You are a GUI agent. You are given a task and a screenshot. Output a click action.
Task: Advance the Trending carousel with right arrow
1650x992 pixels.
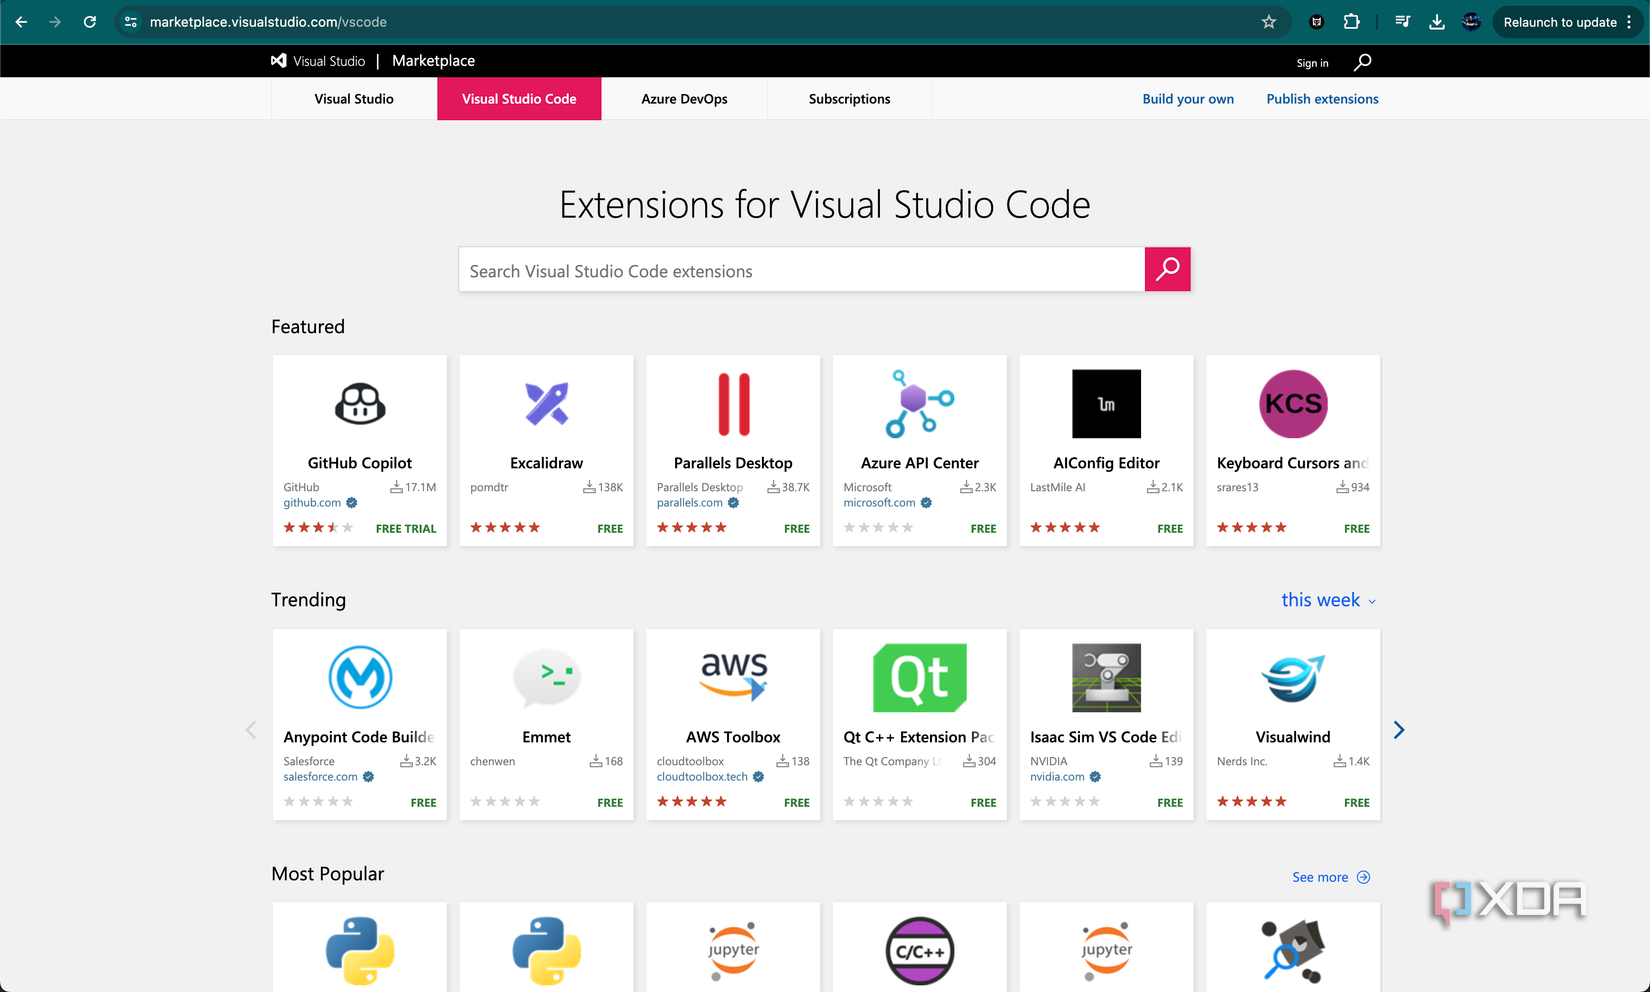point(1398,729)
